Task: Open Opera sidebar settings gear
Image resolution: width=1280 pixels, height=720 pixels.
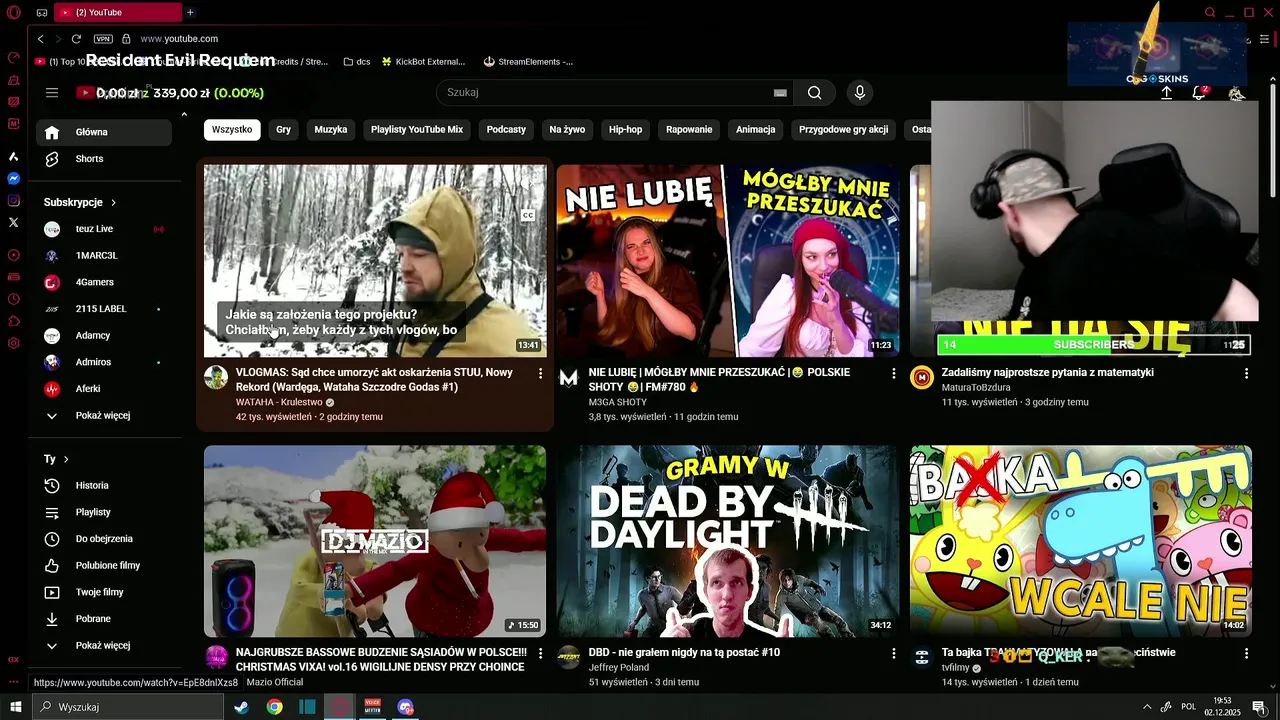Action: click(x=14, y=343)
